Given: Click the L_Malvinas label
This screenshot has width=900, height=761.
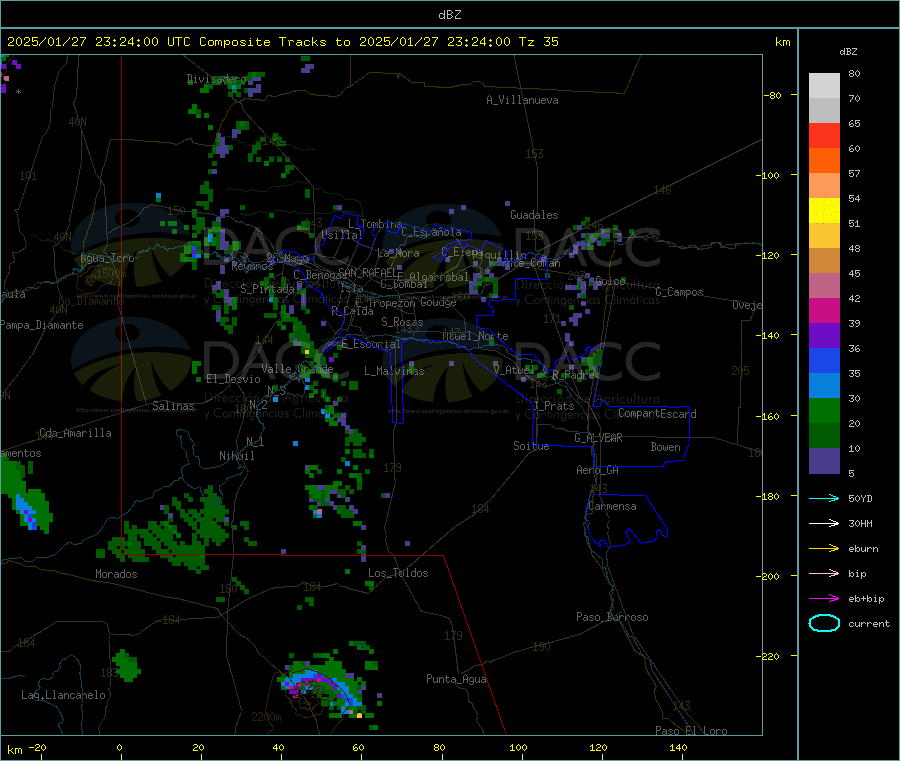Looking at the screenshot, I should coord(394,371).
